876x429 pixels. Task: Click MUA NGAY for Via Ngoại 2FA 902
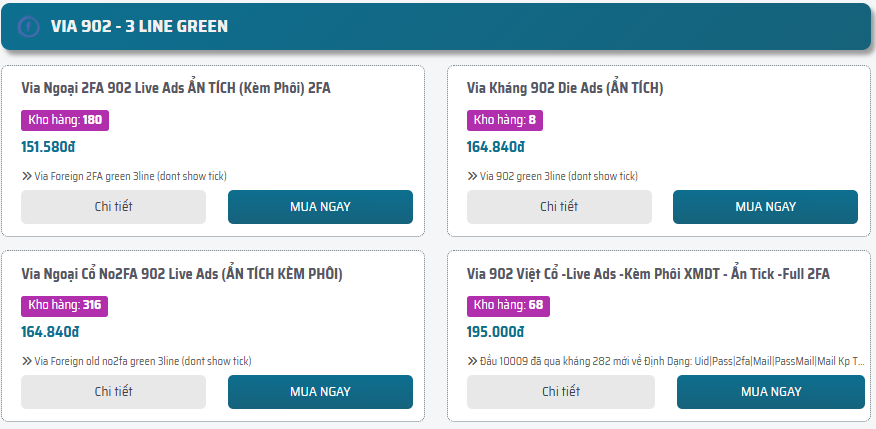click(320, 207)
